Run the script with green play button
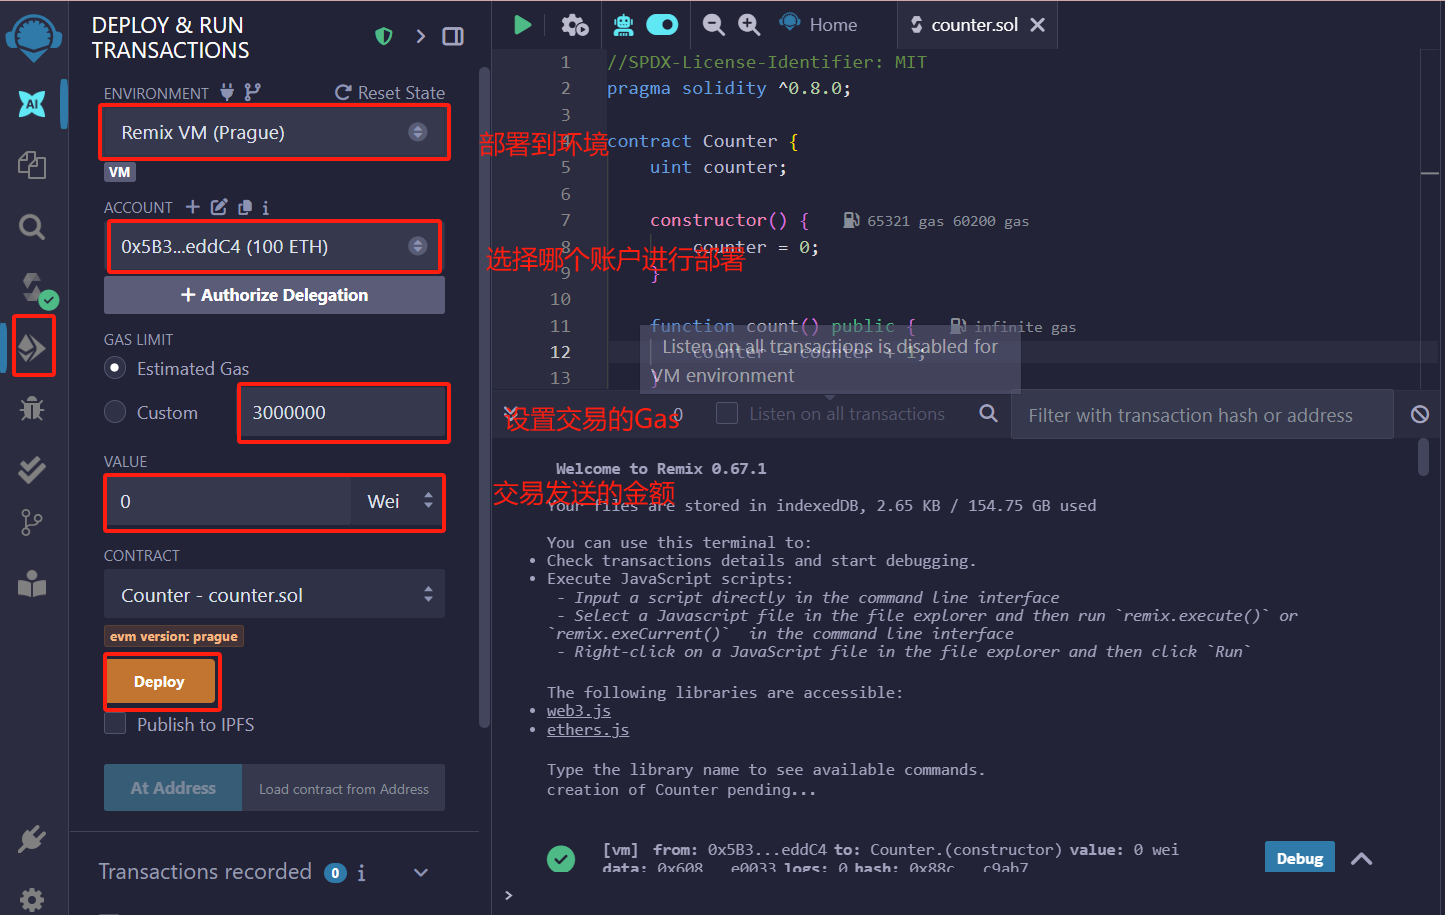Viewport: 1445px width, 915px height. (x=522, y=25)
